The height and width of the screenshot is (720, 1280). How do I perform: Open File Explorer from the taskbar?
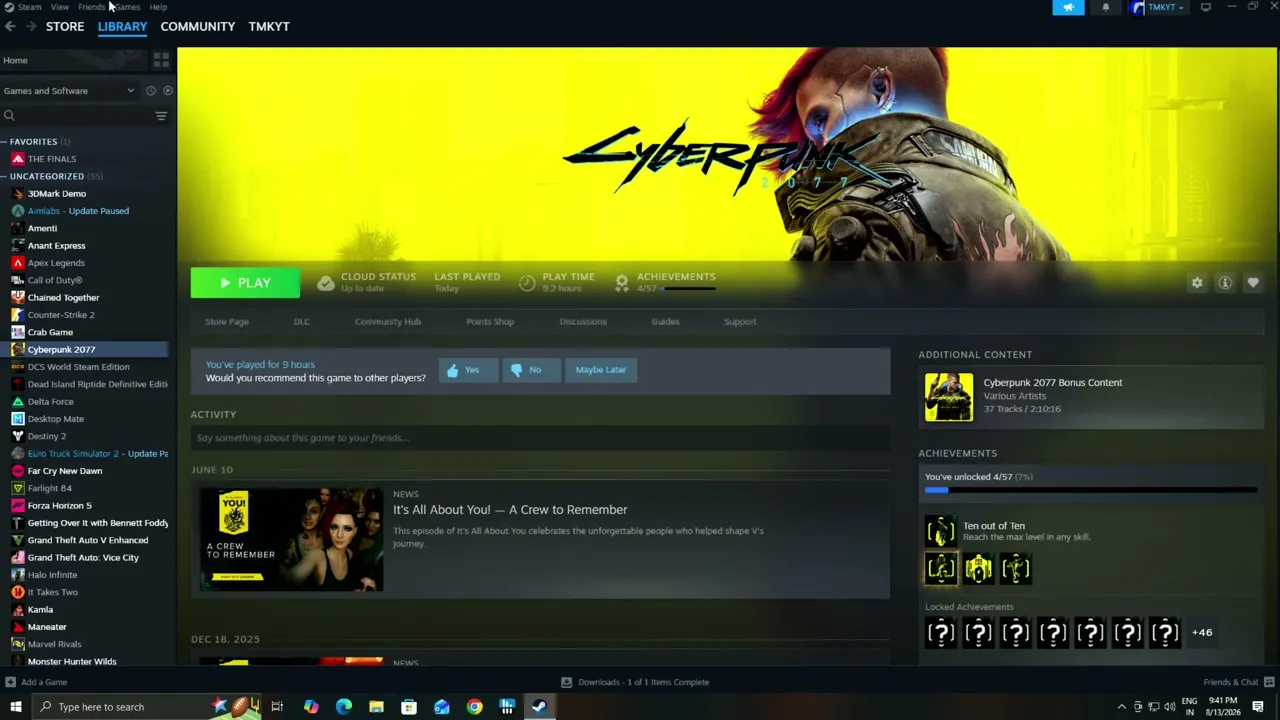(x=376, y=707)
